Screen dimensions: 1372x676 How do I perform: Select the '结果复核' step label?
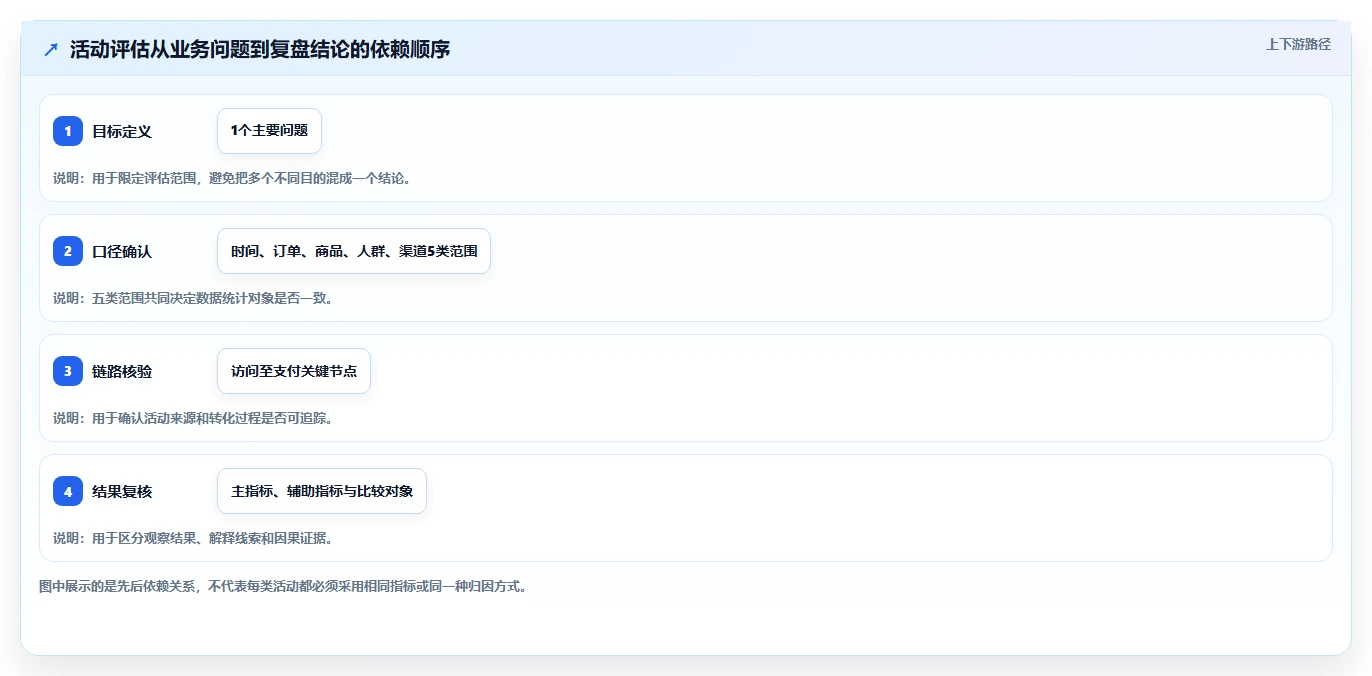point(122,491)
